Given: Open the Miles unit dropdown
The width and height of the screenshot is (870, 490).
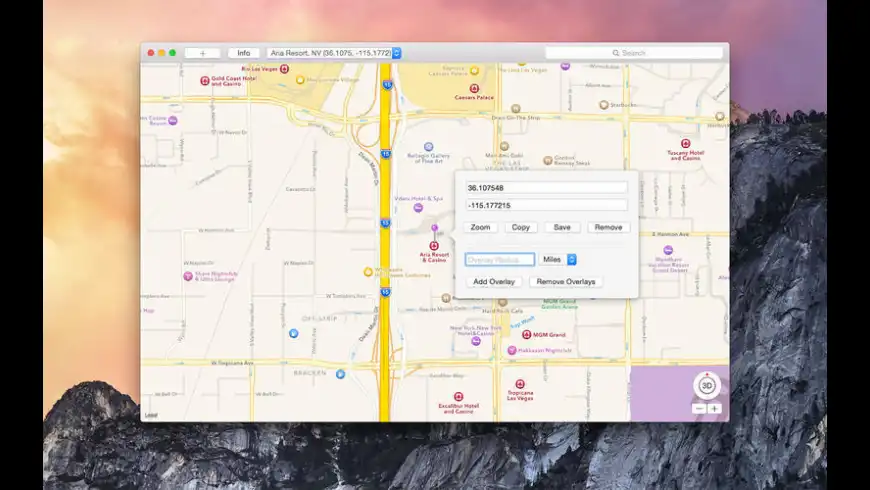Looking at the screenshot, I should click(x=558, y=260).
